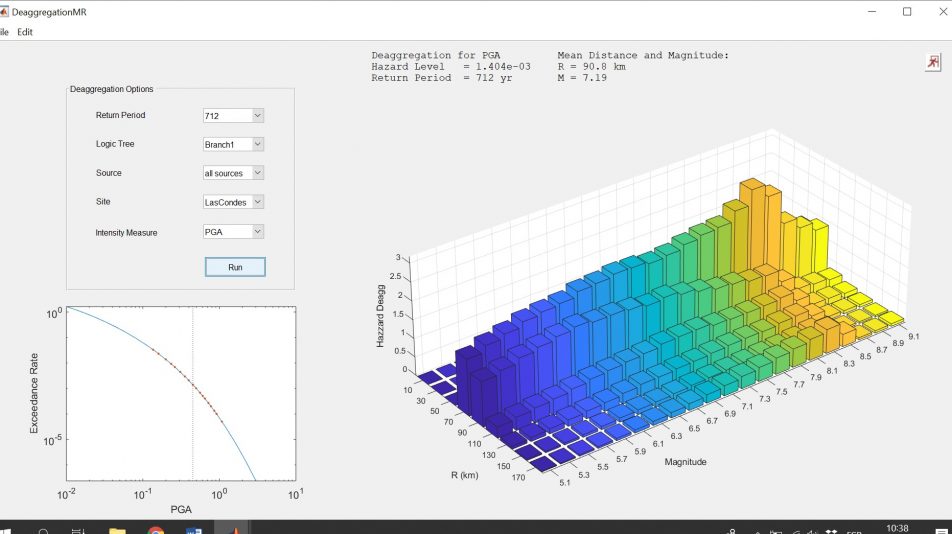The image size is (952, 534).
Task: Click the Chrome icon in the taskbar
Action: pyautogui.click(x=156, y=530)
